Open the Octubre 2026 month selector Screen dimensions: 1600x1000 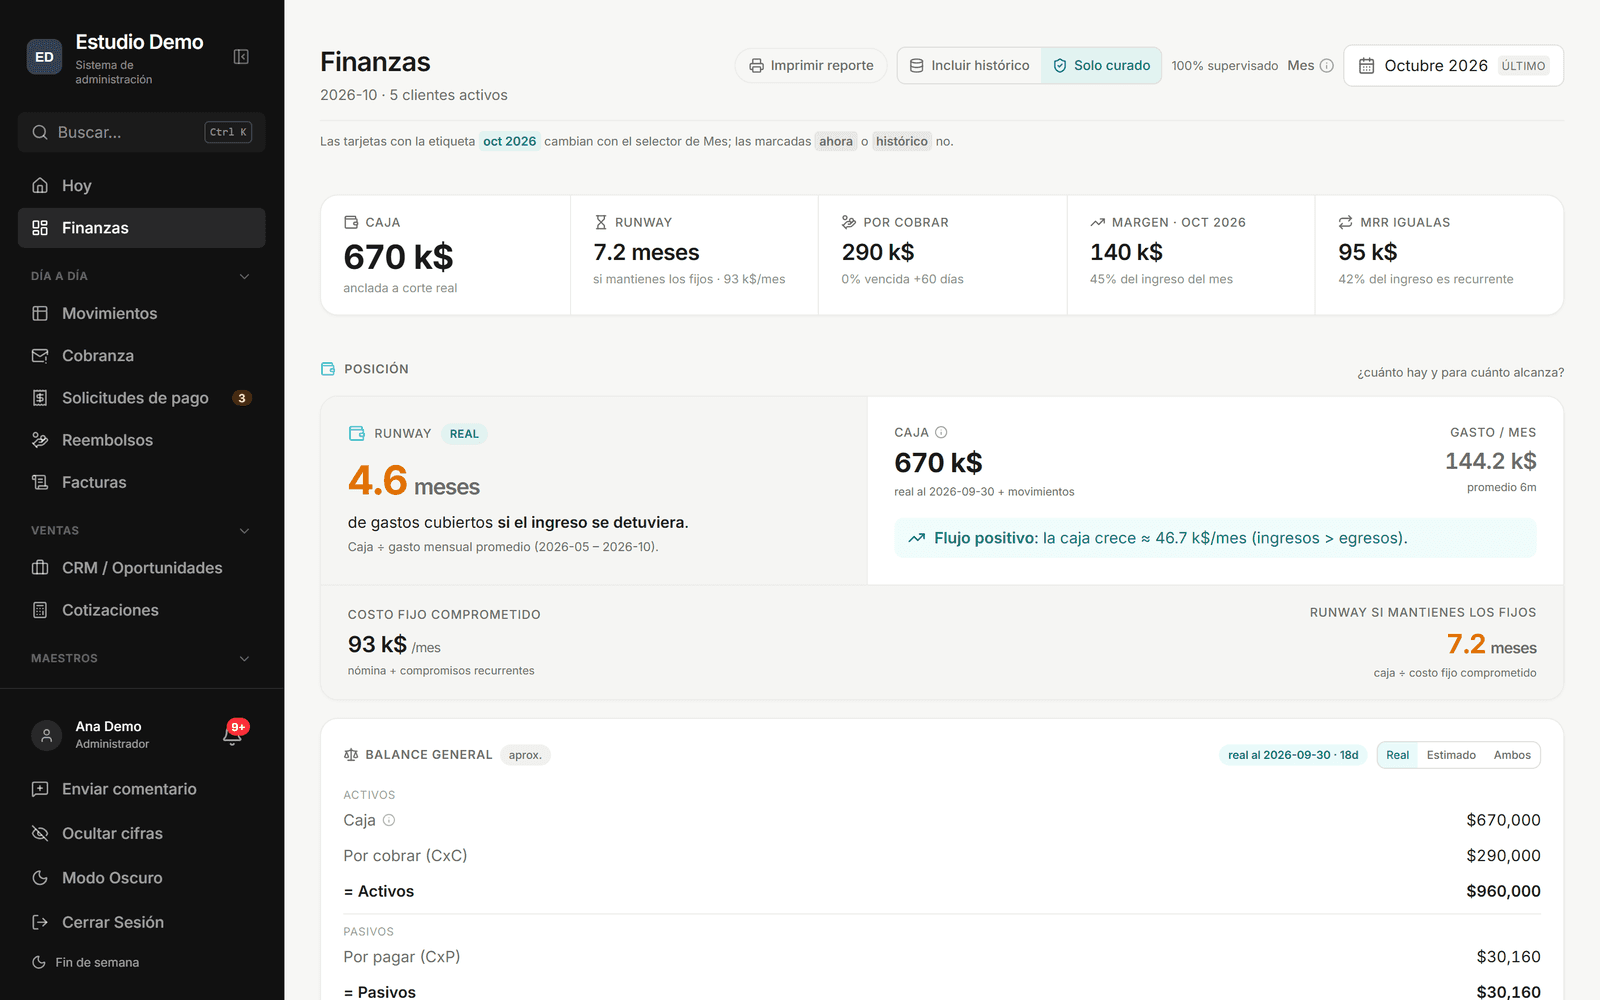(x=1453, y=66)
